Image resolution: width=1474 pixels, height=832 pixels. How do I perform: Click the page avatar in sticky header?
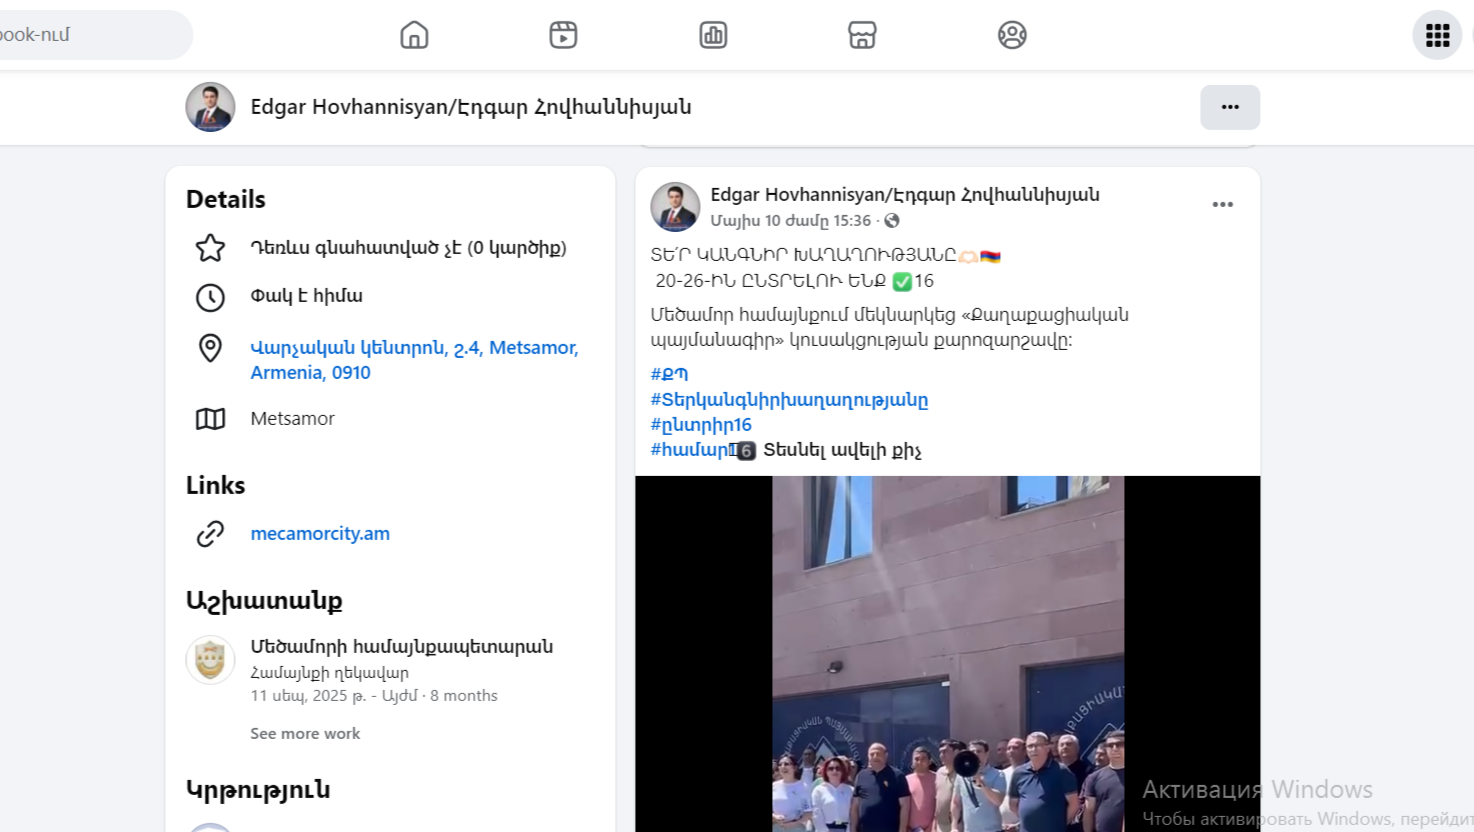click(210, 107)
